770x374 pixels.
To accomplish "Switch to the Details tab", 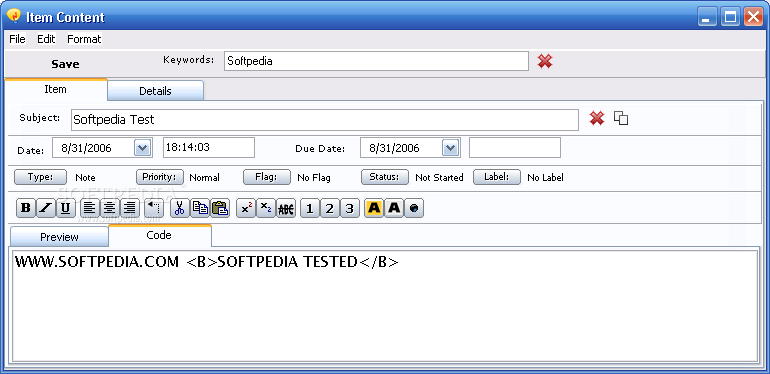I will click(155, 91).
